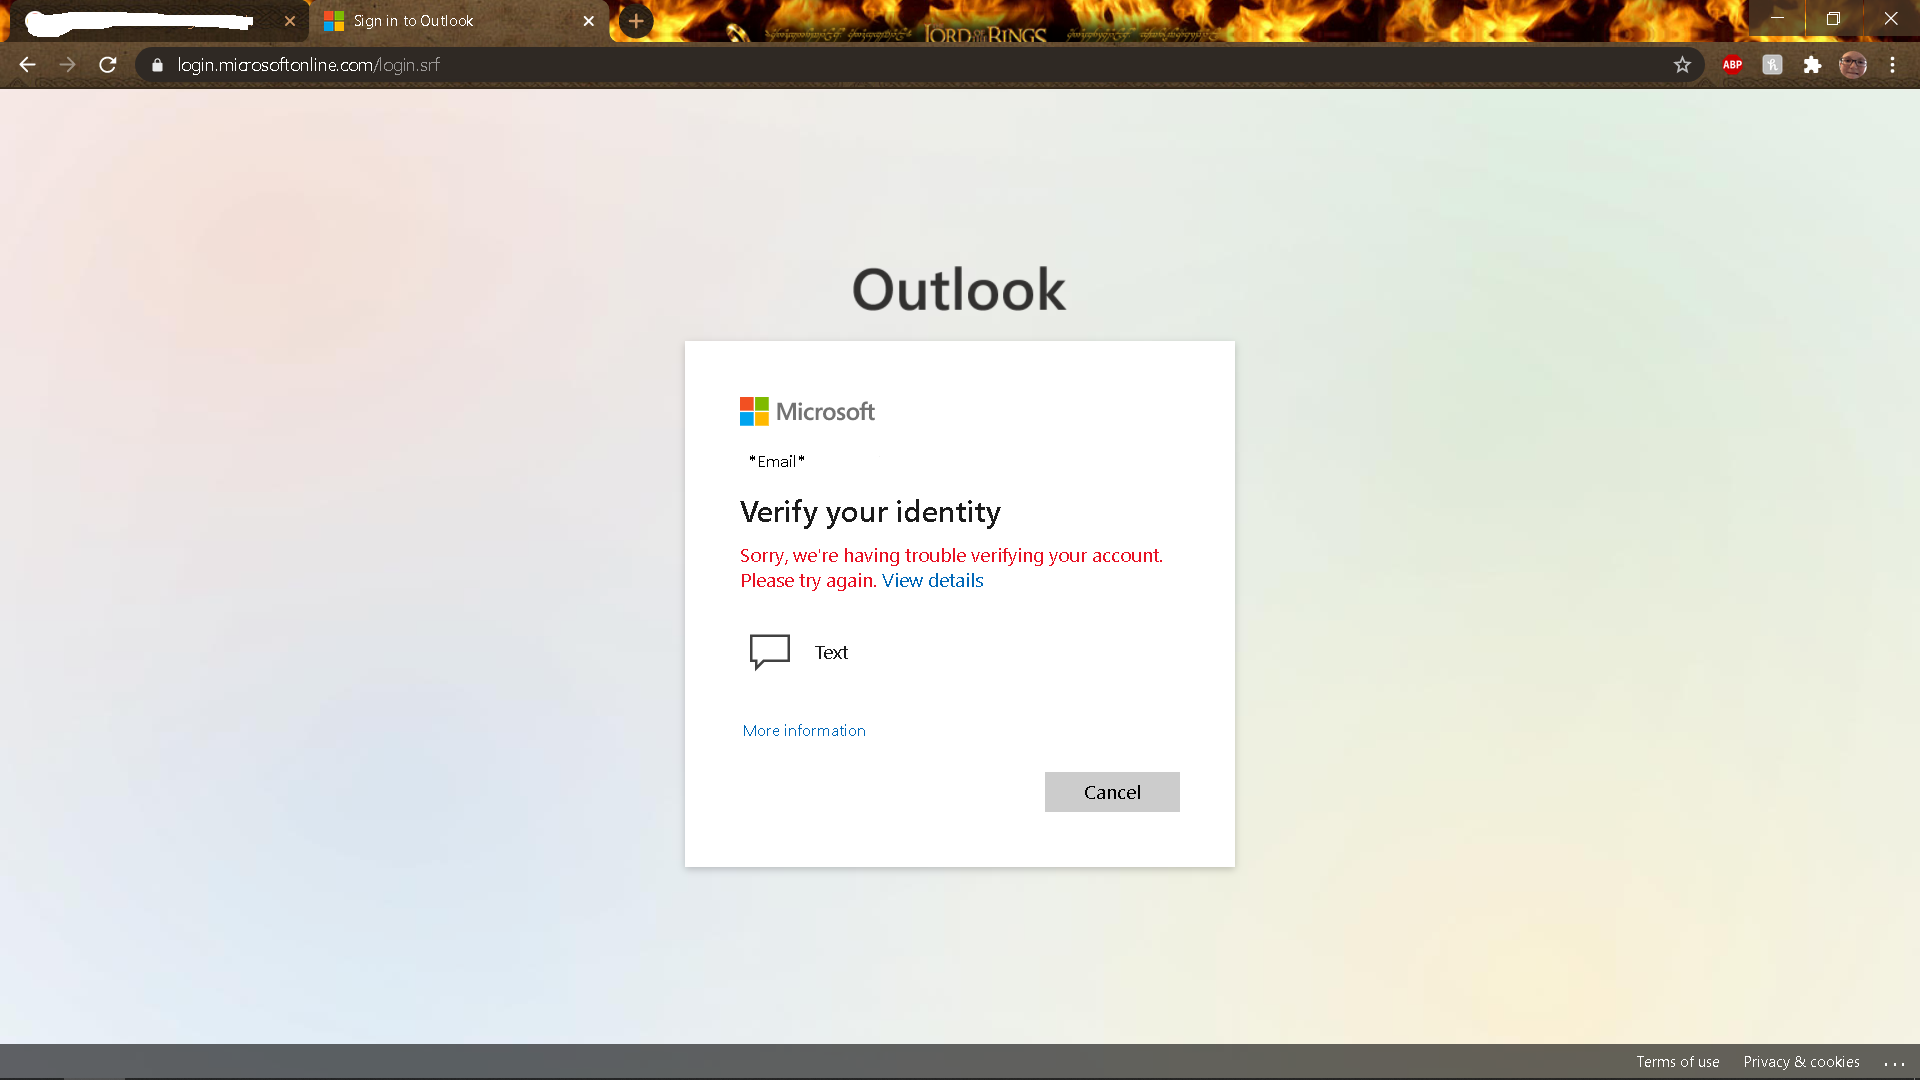The height and width of the screenshot is (1080, 1920).
Task: Click the browser back arrow
Action: click(x=27, y=65)
